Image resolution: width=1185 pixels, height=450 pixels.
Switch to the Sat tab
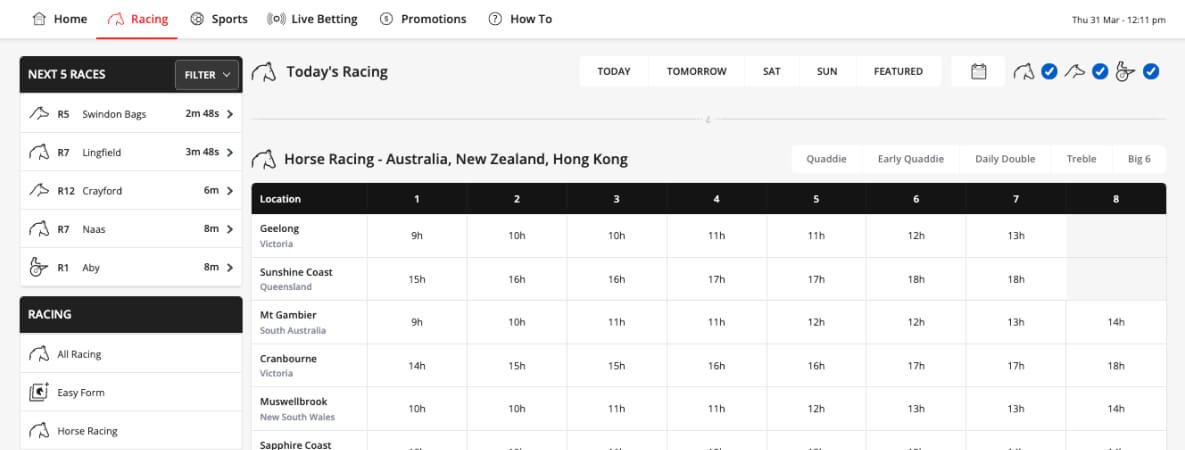771,71
